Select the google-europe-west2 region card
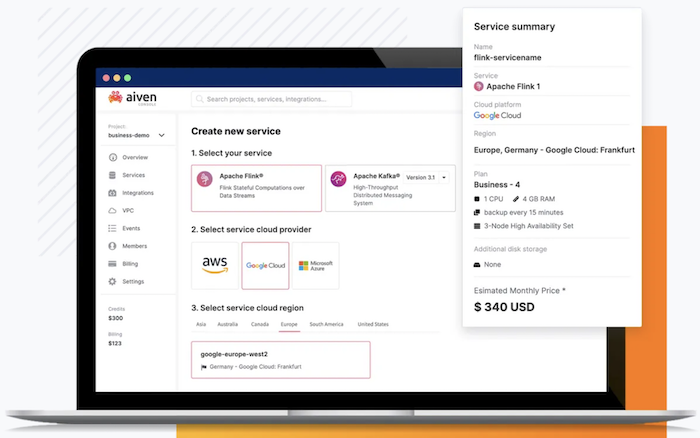 pyautogui.click(x=281, y=360)
